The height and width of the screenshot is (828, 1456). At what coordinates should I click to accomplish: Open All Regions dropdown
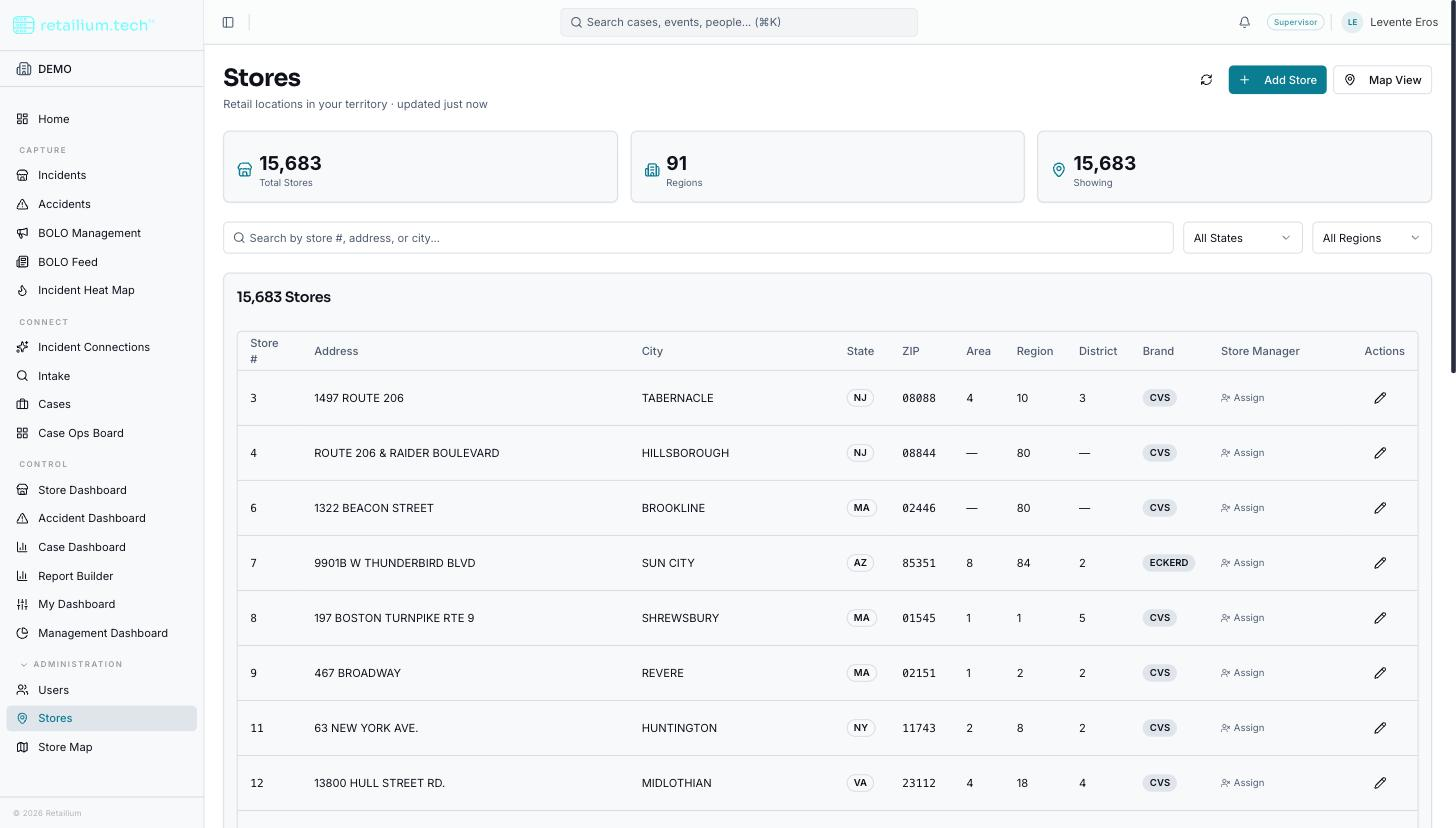pyautogui.click(x=1371, y=238)
